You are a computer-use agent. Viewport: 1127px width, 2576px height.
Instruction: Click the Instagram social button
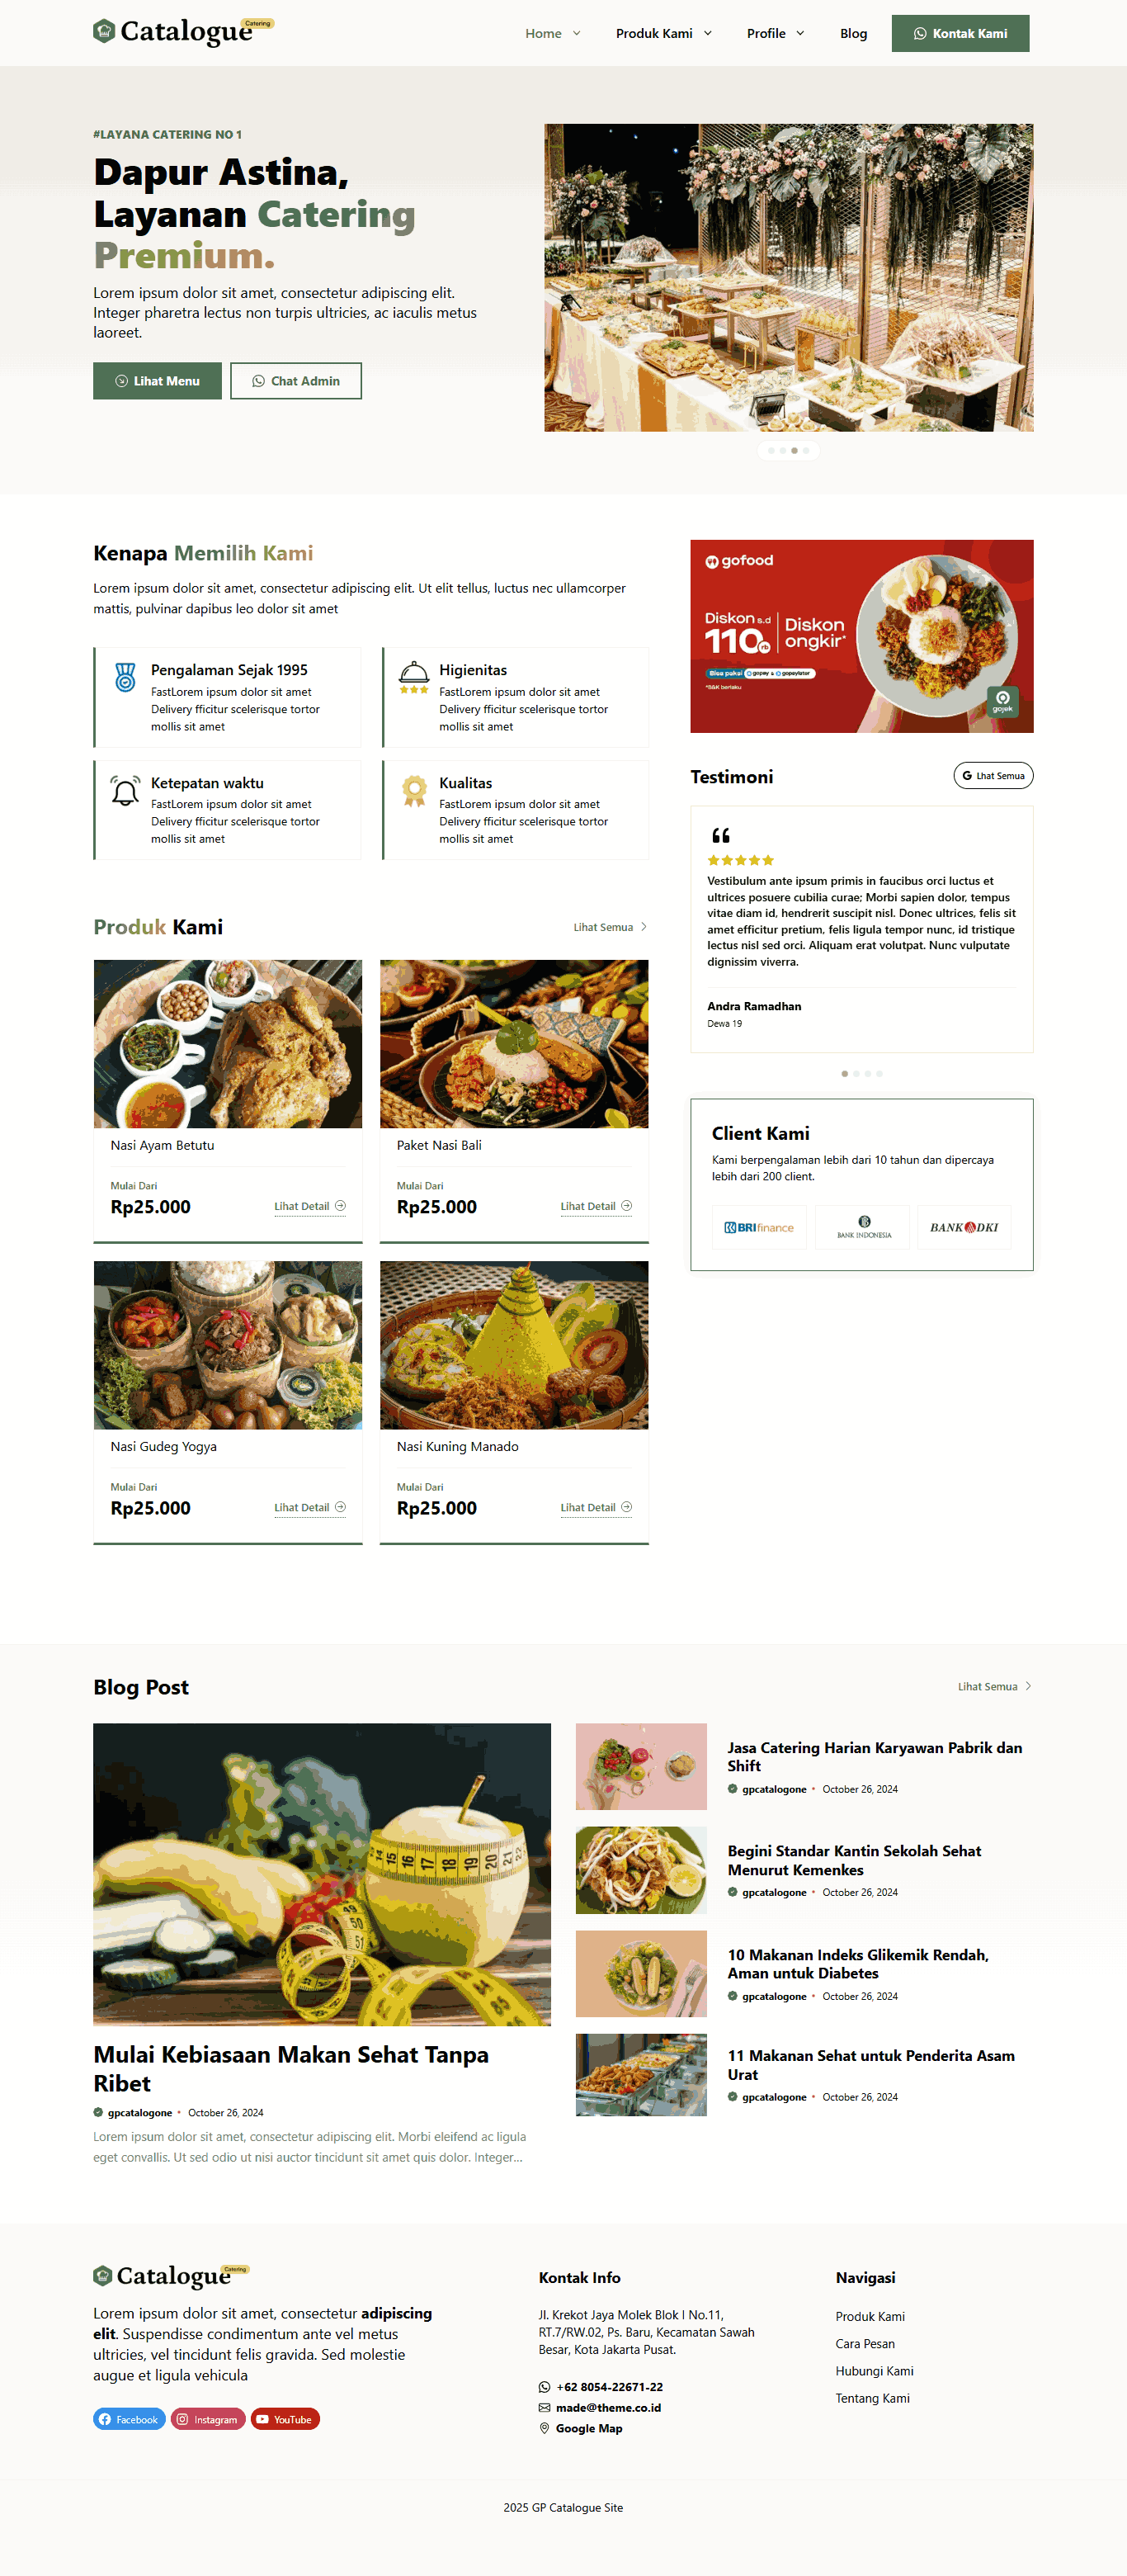point(208,2418)
